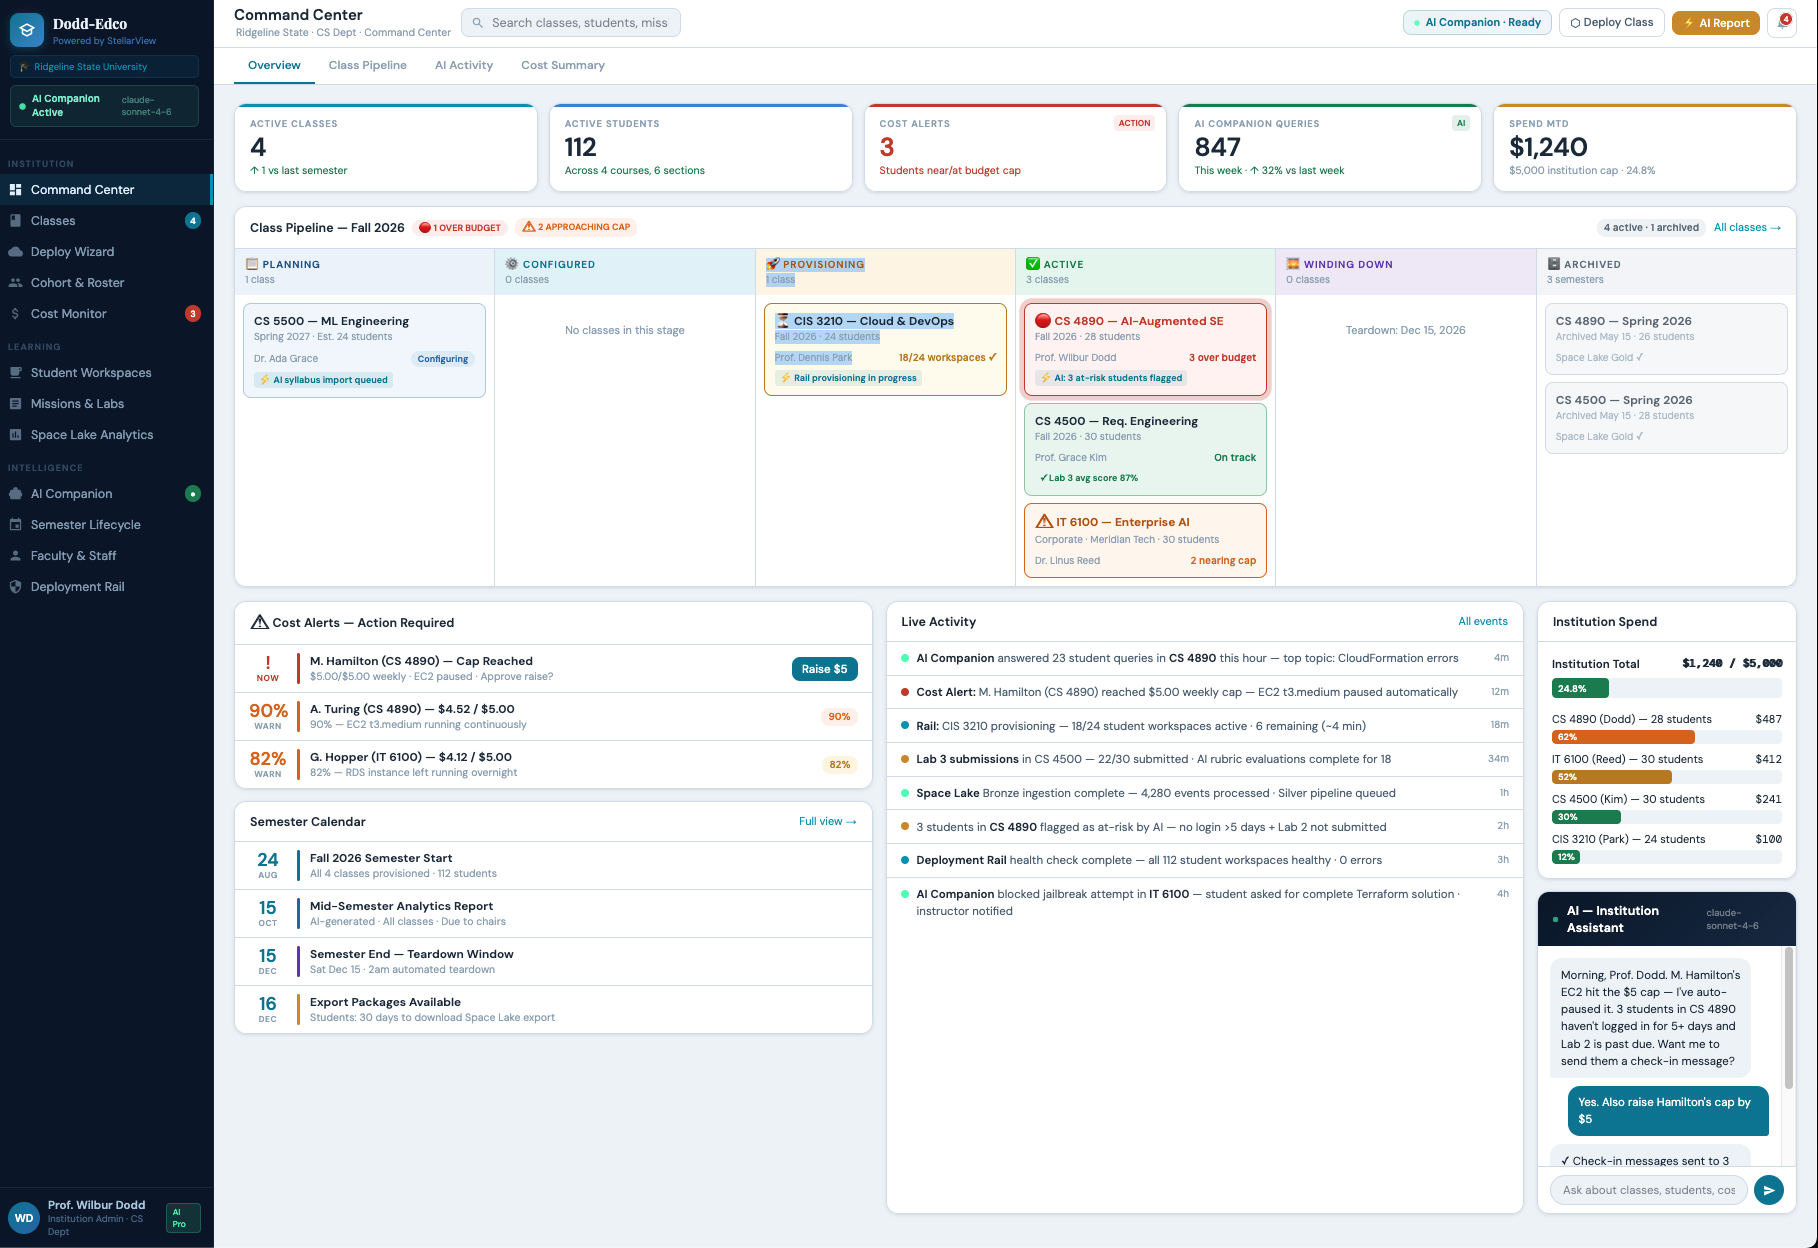The image size is (1818, 1248).
Task: Switch to the Class Pipeline tab
Action: pos(367,66)
